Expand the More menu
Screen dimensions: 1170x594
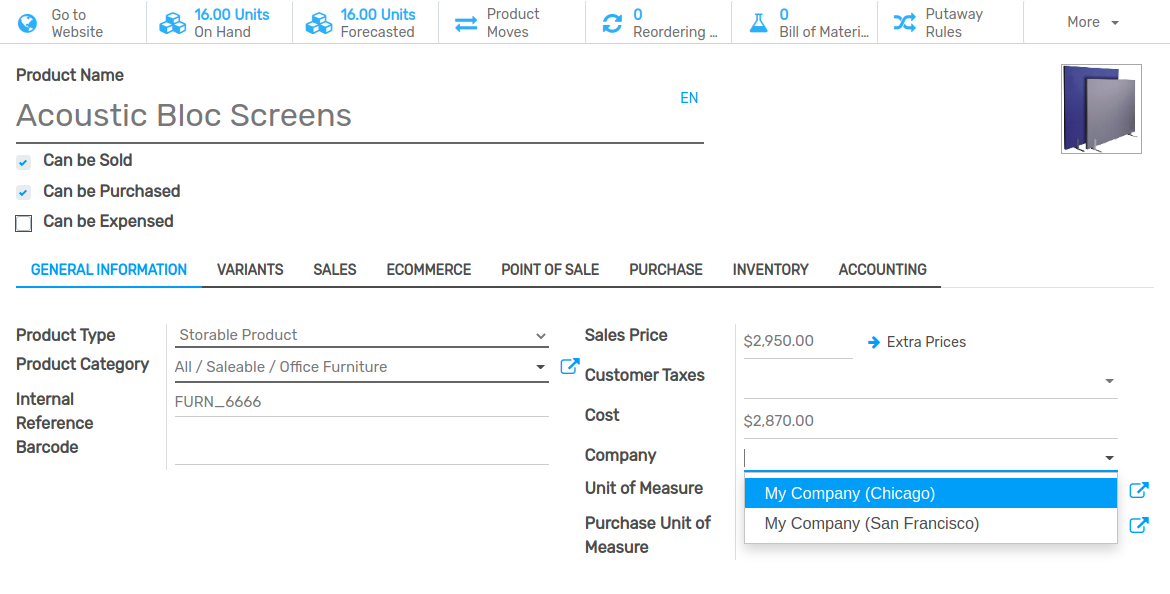1092,21
